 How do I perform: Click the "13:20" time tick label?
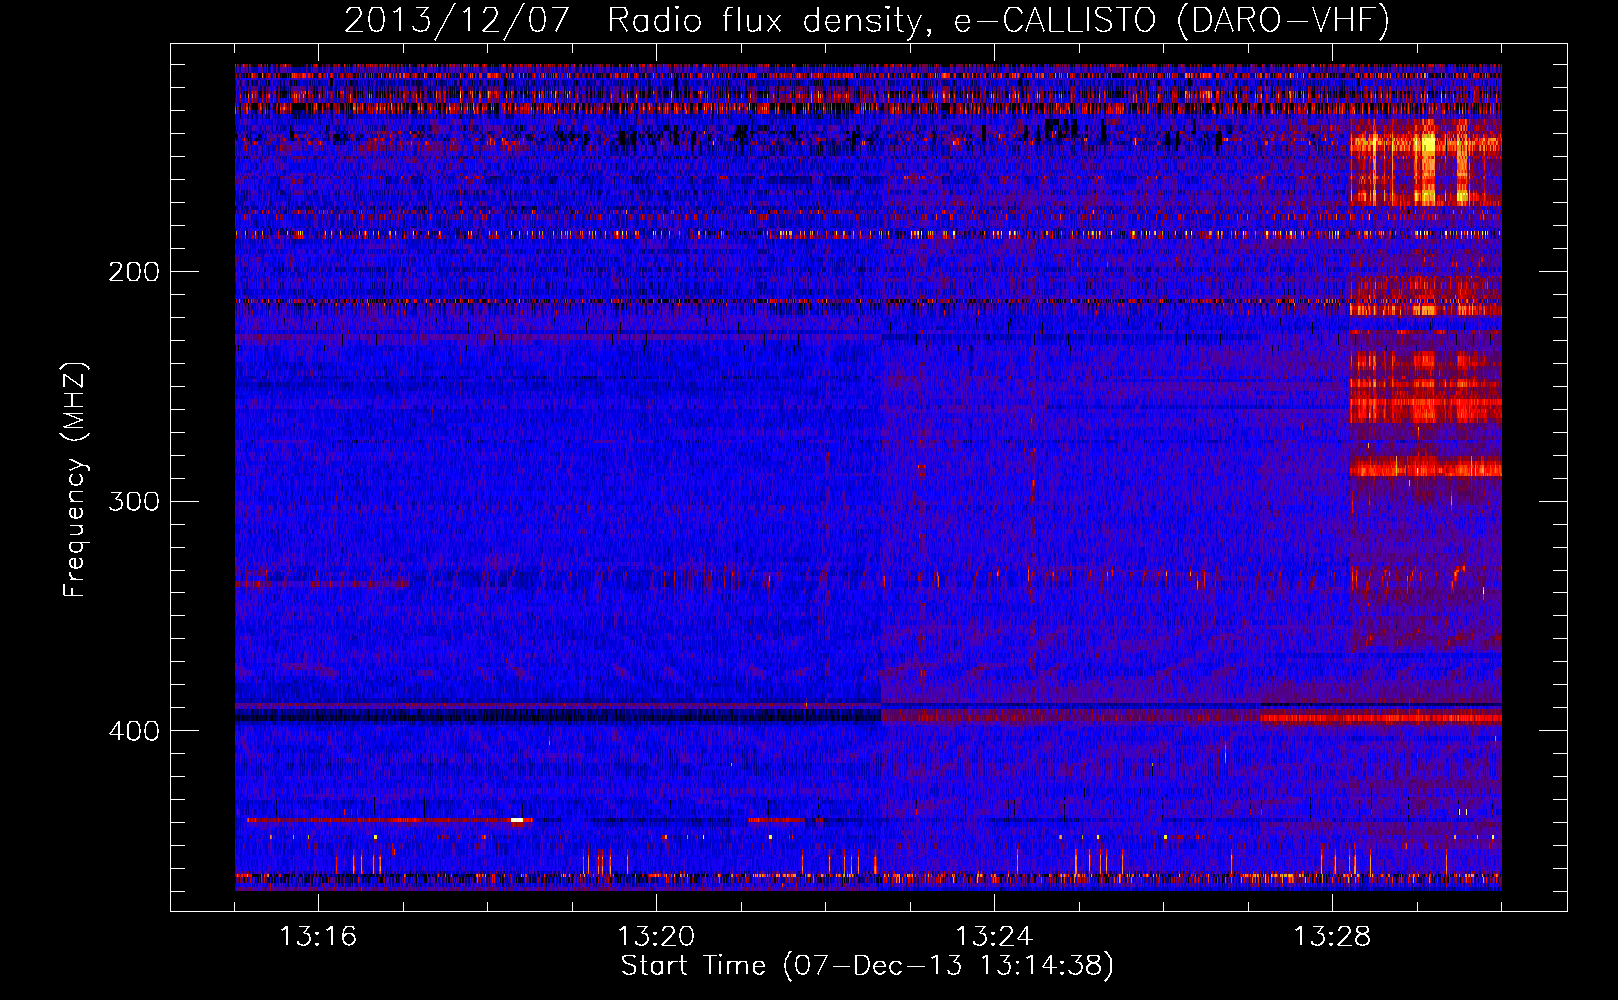pos(656,937)
